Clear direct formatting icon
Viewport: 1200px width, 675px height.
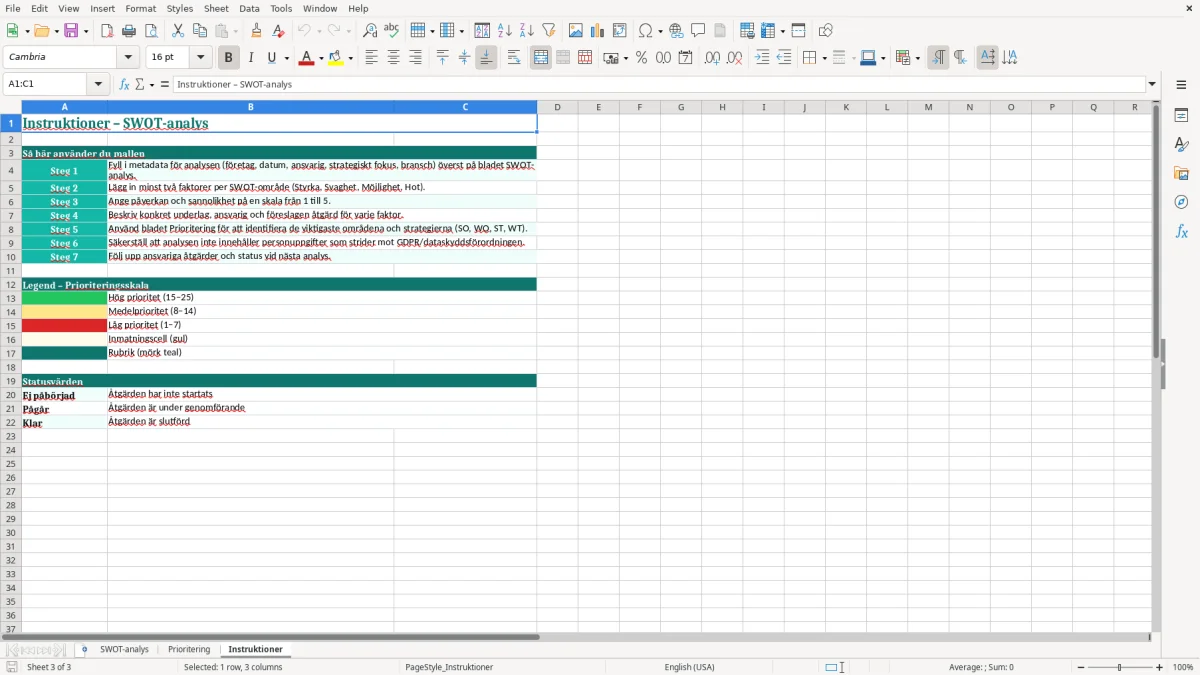[x=278, y=31]
